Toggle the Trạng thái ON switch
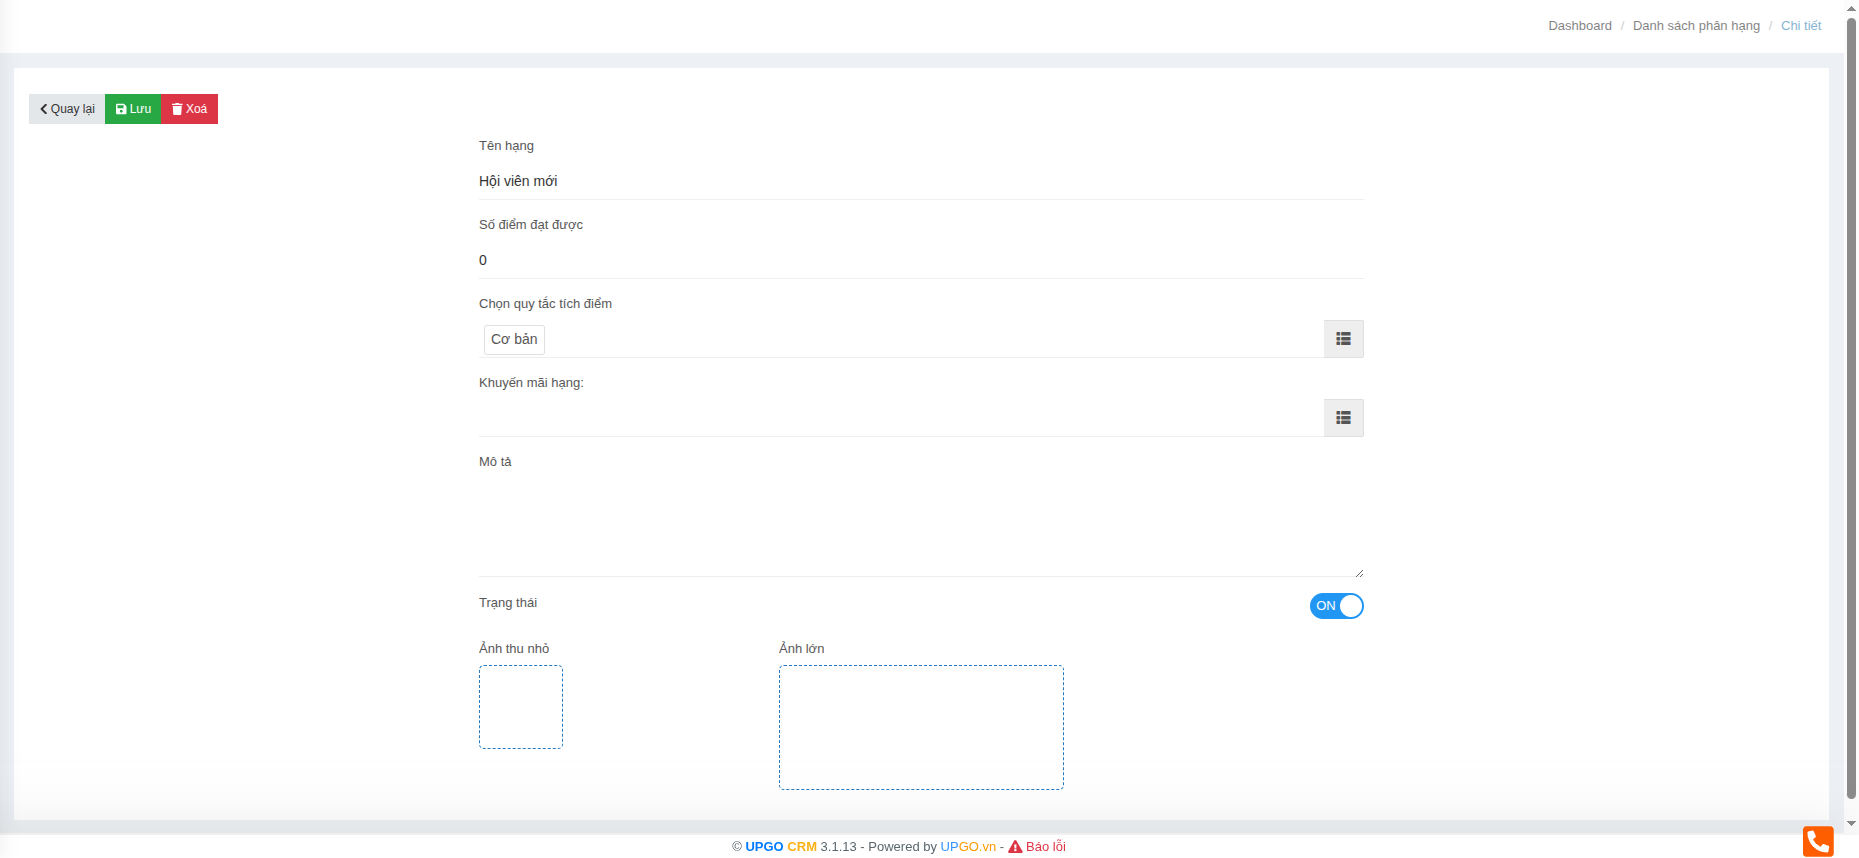Screen dimensions: 1859x858 coord(1336,606)
